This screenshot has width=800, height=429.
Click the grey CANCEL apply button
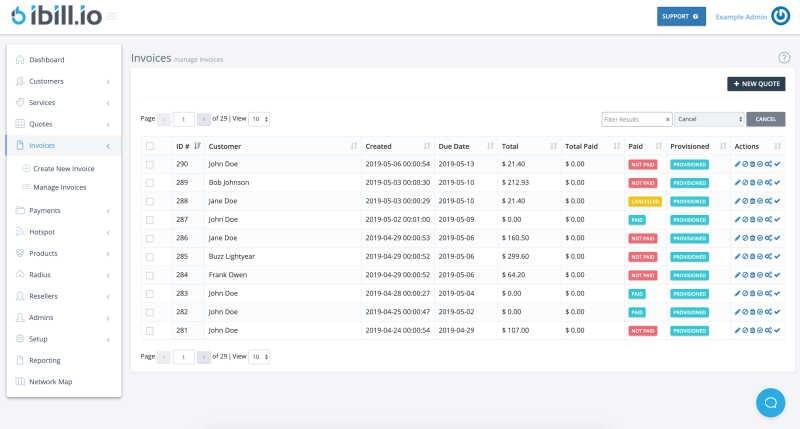[765, 119]
